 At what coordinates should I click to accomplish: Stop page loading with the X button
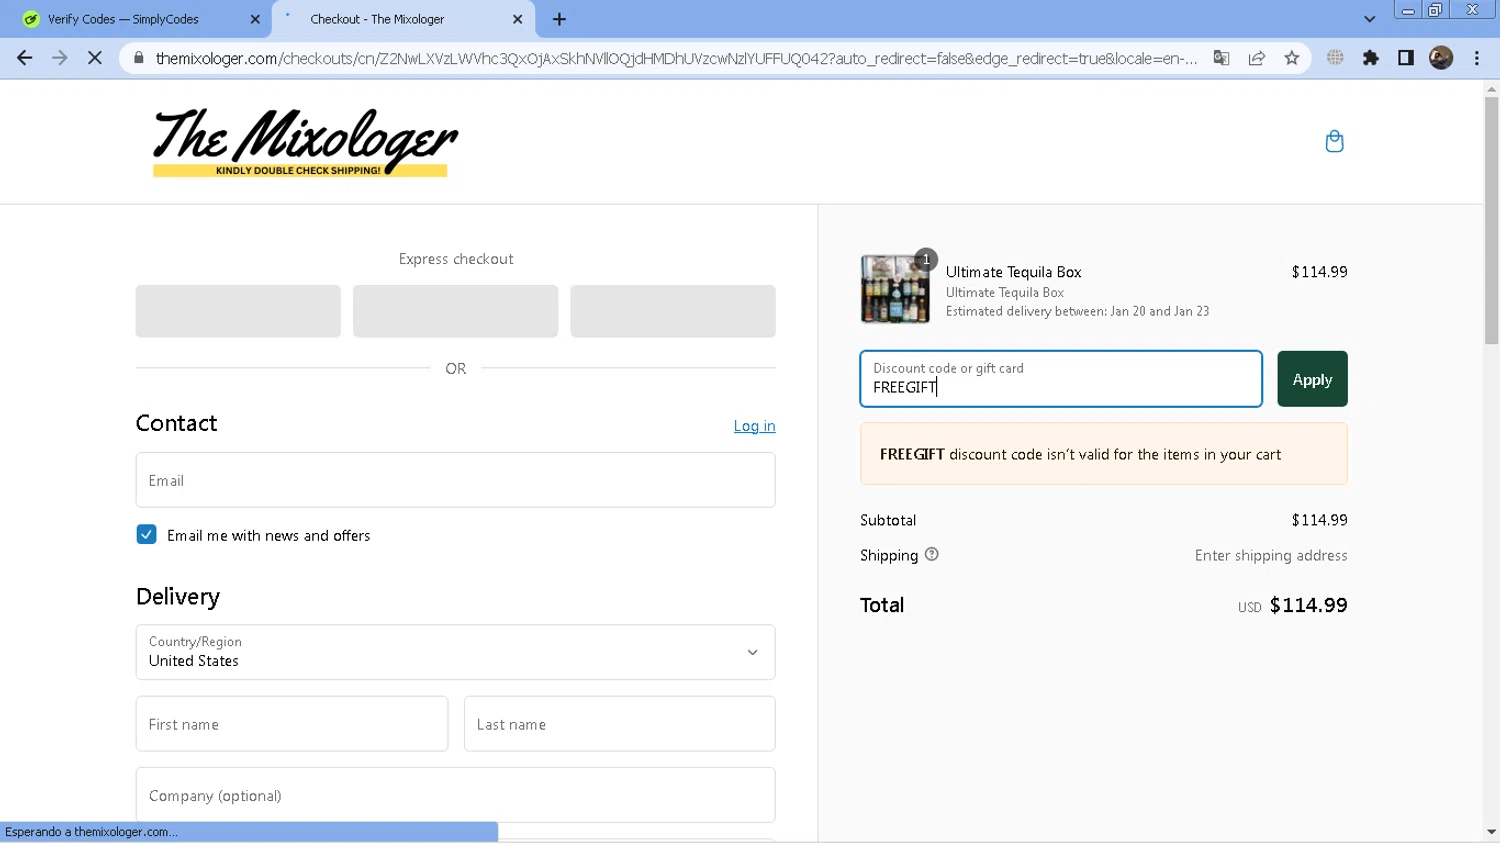coord(95,58)
